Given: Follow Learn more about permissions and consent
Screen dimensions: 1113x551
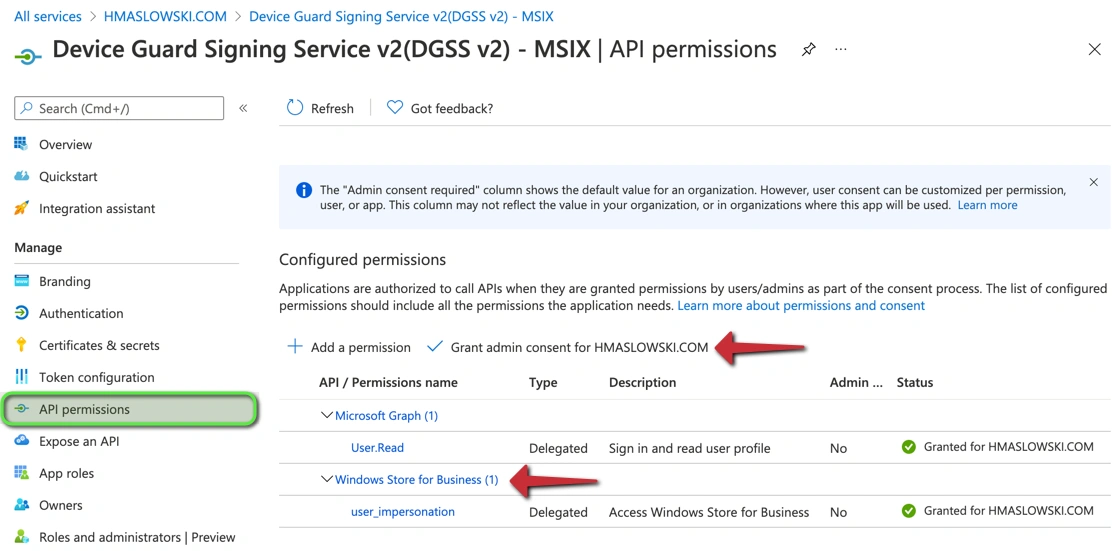Looking at the screenshot, I should 800,305.
